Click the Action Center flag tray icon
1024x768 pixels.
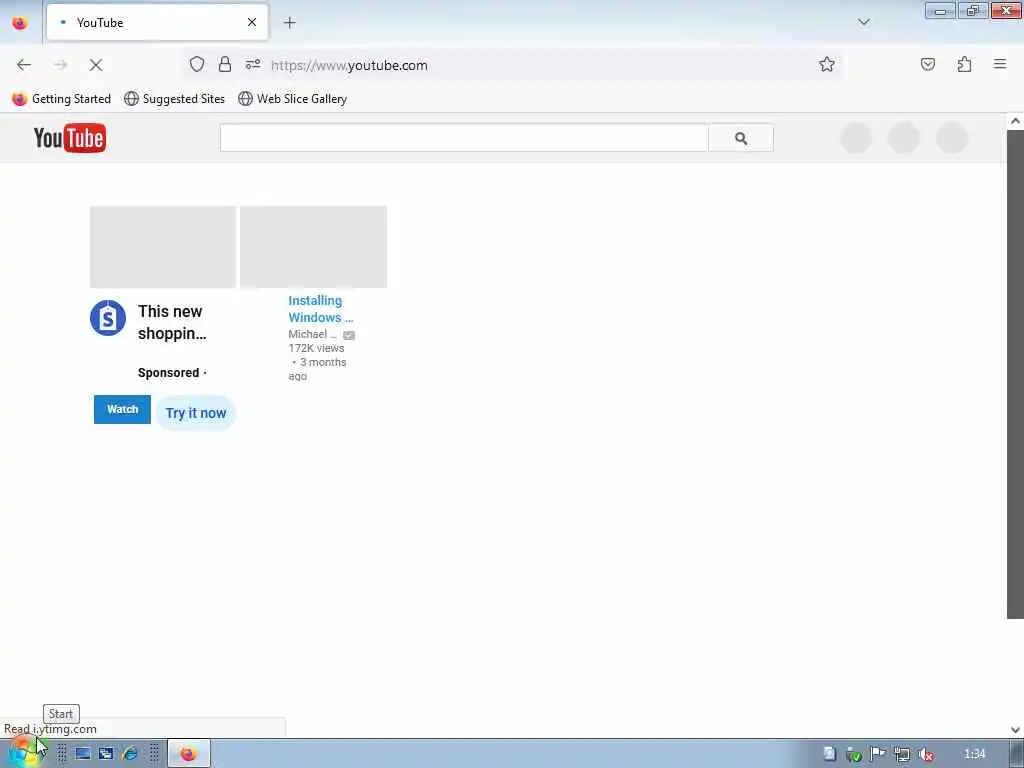tap(877, 754)
